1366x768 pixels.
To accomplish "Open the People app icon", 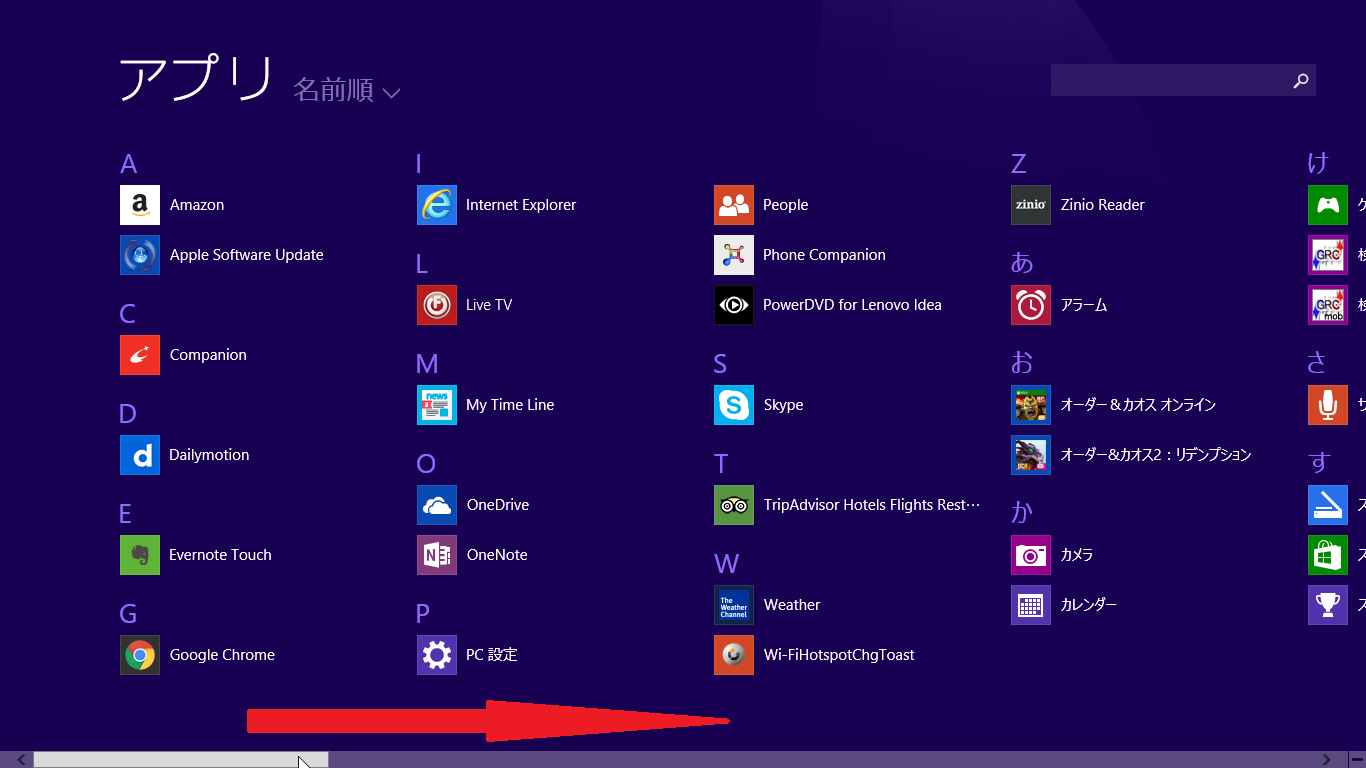I will point(734,205).
